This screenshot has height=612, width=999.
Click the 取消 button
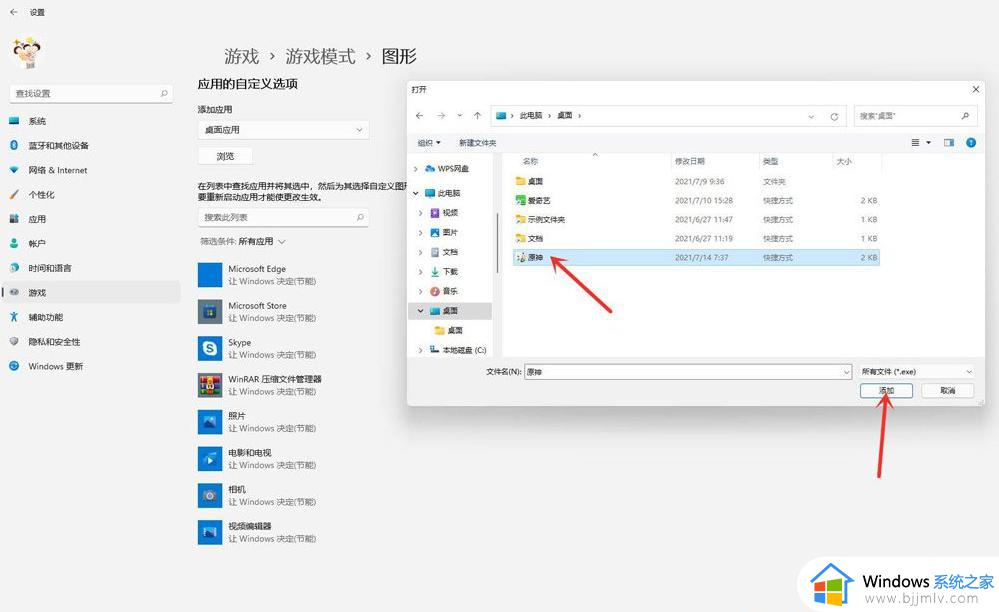pos(947,390)
